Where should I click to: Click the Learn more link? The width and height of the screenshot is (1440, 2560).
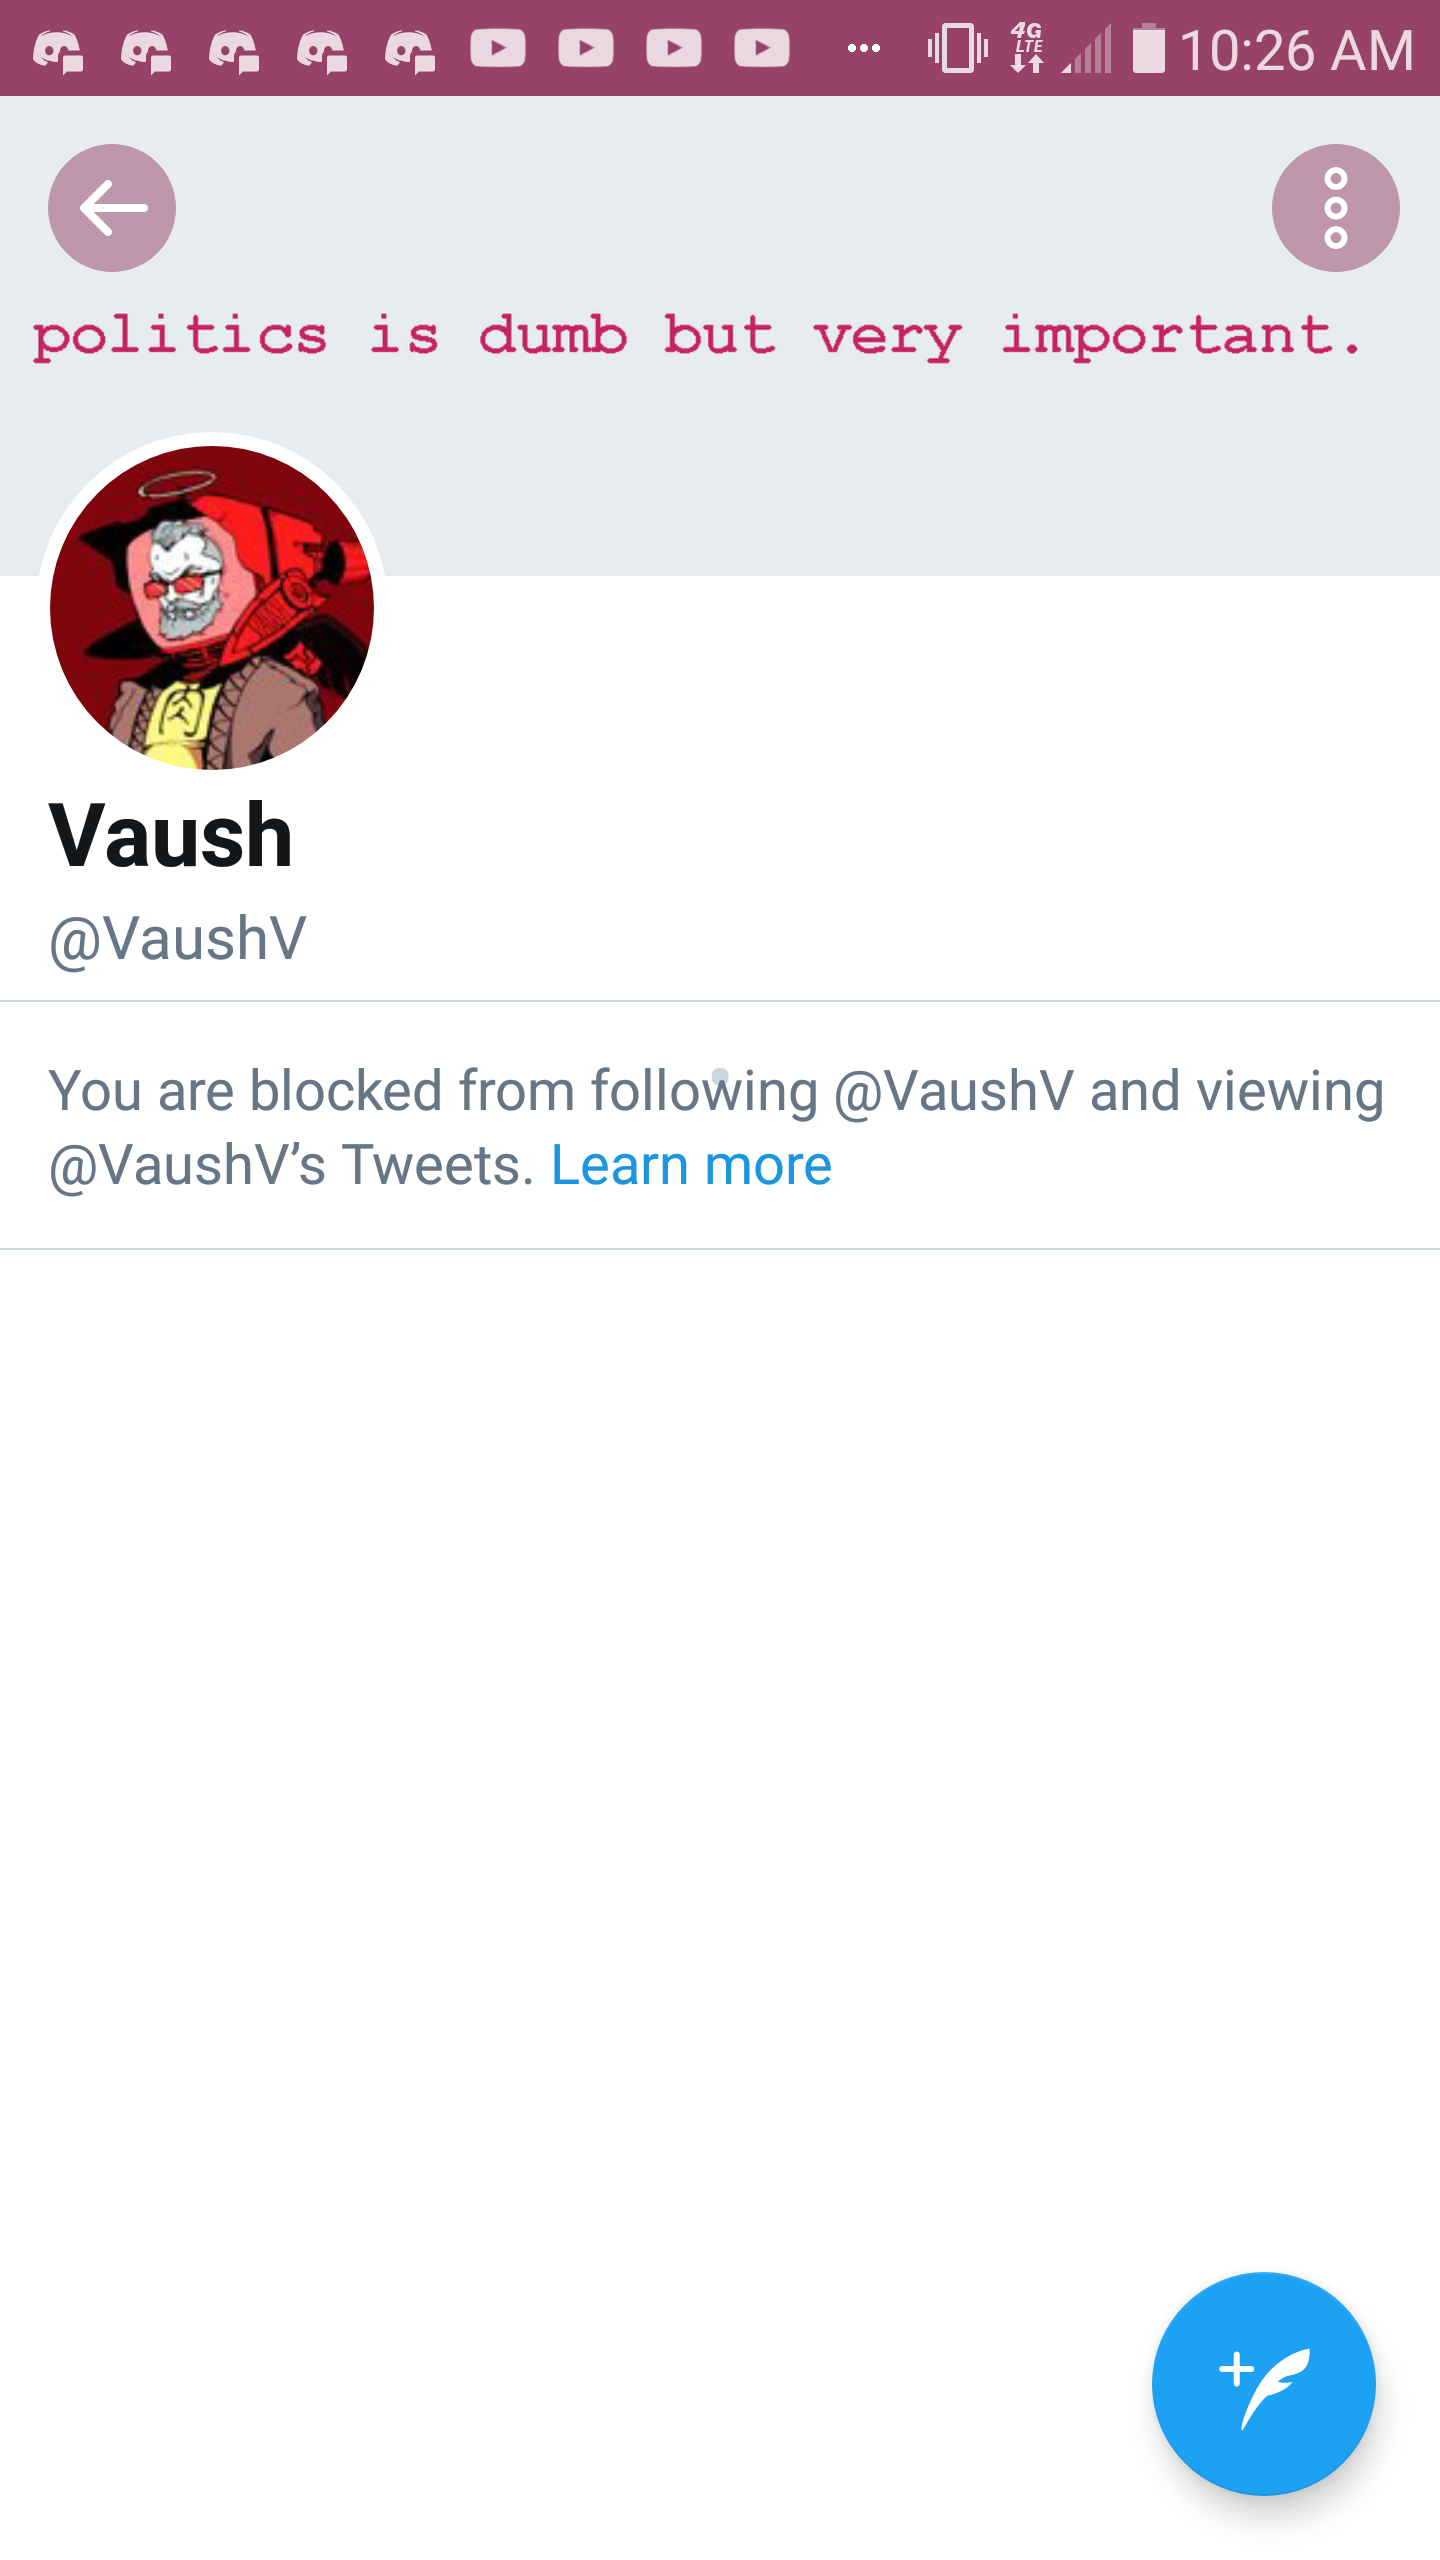[x=692, y=1166]
